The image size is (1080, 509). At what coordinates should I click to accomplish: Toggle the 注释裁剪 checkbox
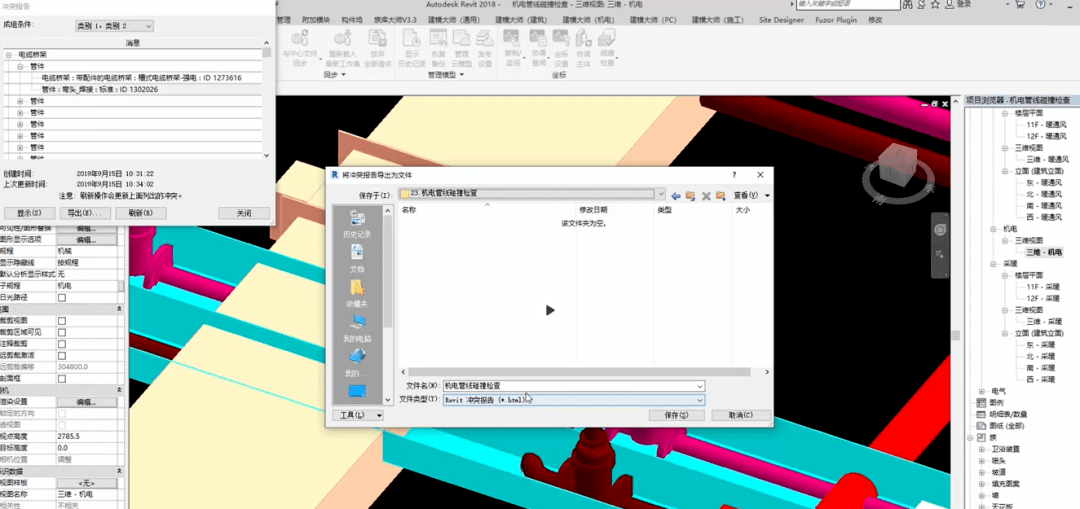[x=62, y=344]
